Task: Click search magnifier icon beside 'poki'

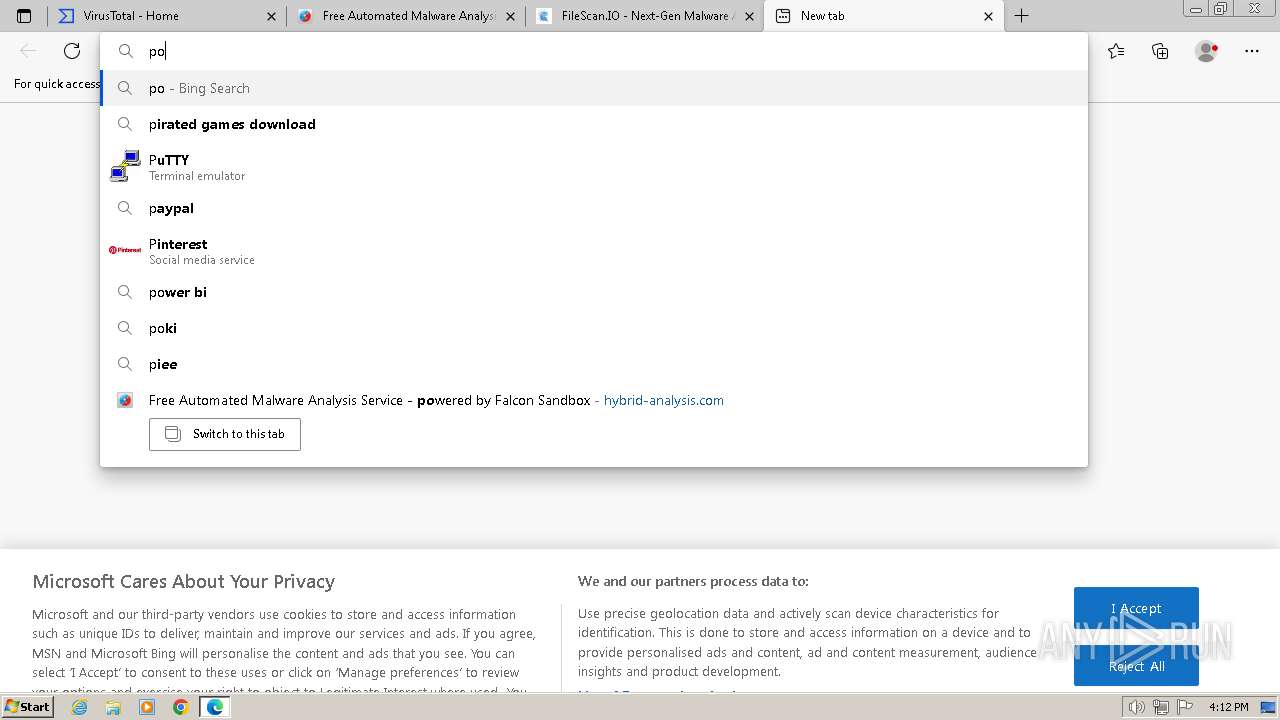Action: [x=125, y=328]
